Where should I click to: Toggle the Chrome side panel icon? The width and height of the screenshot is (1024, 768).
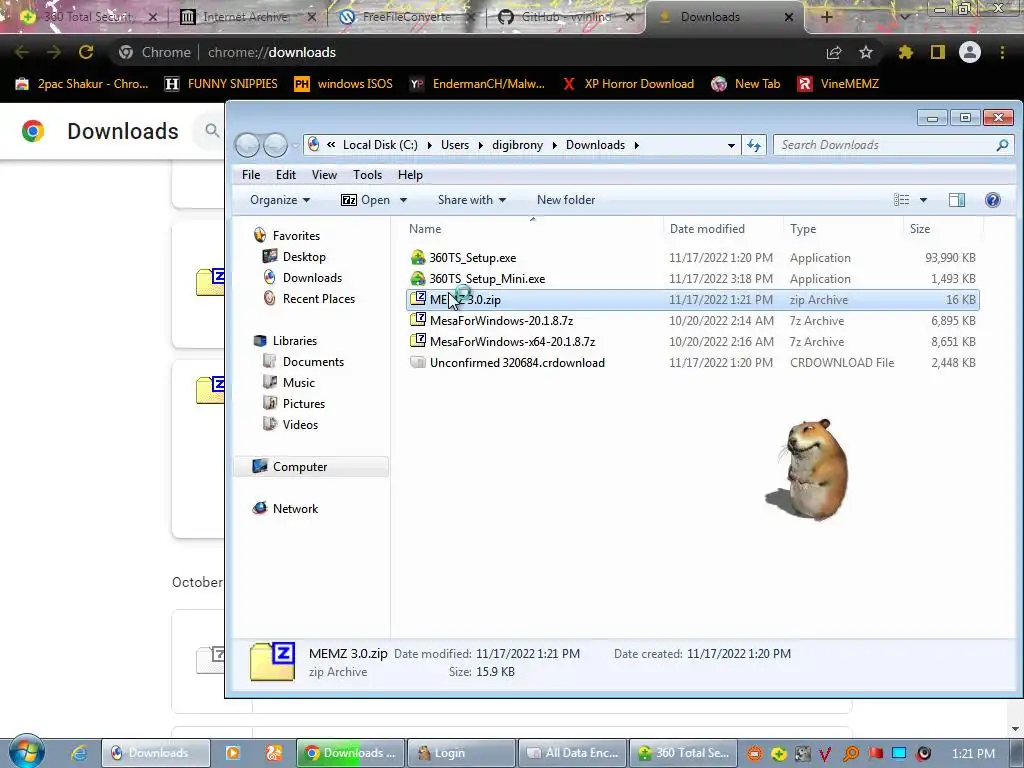938,52
